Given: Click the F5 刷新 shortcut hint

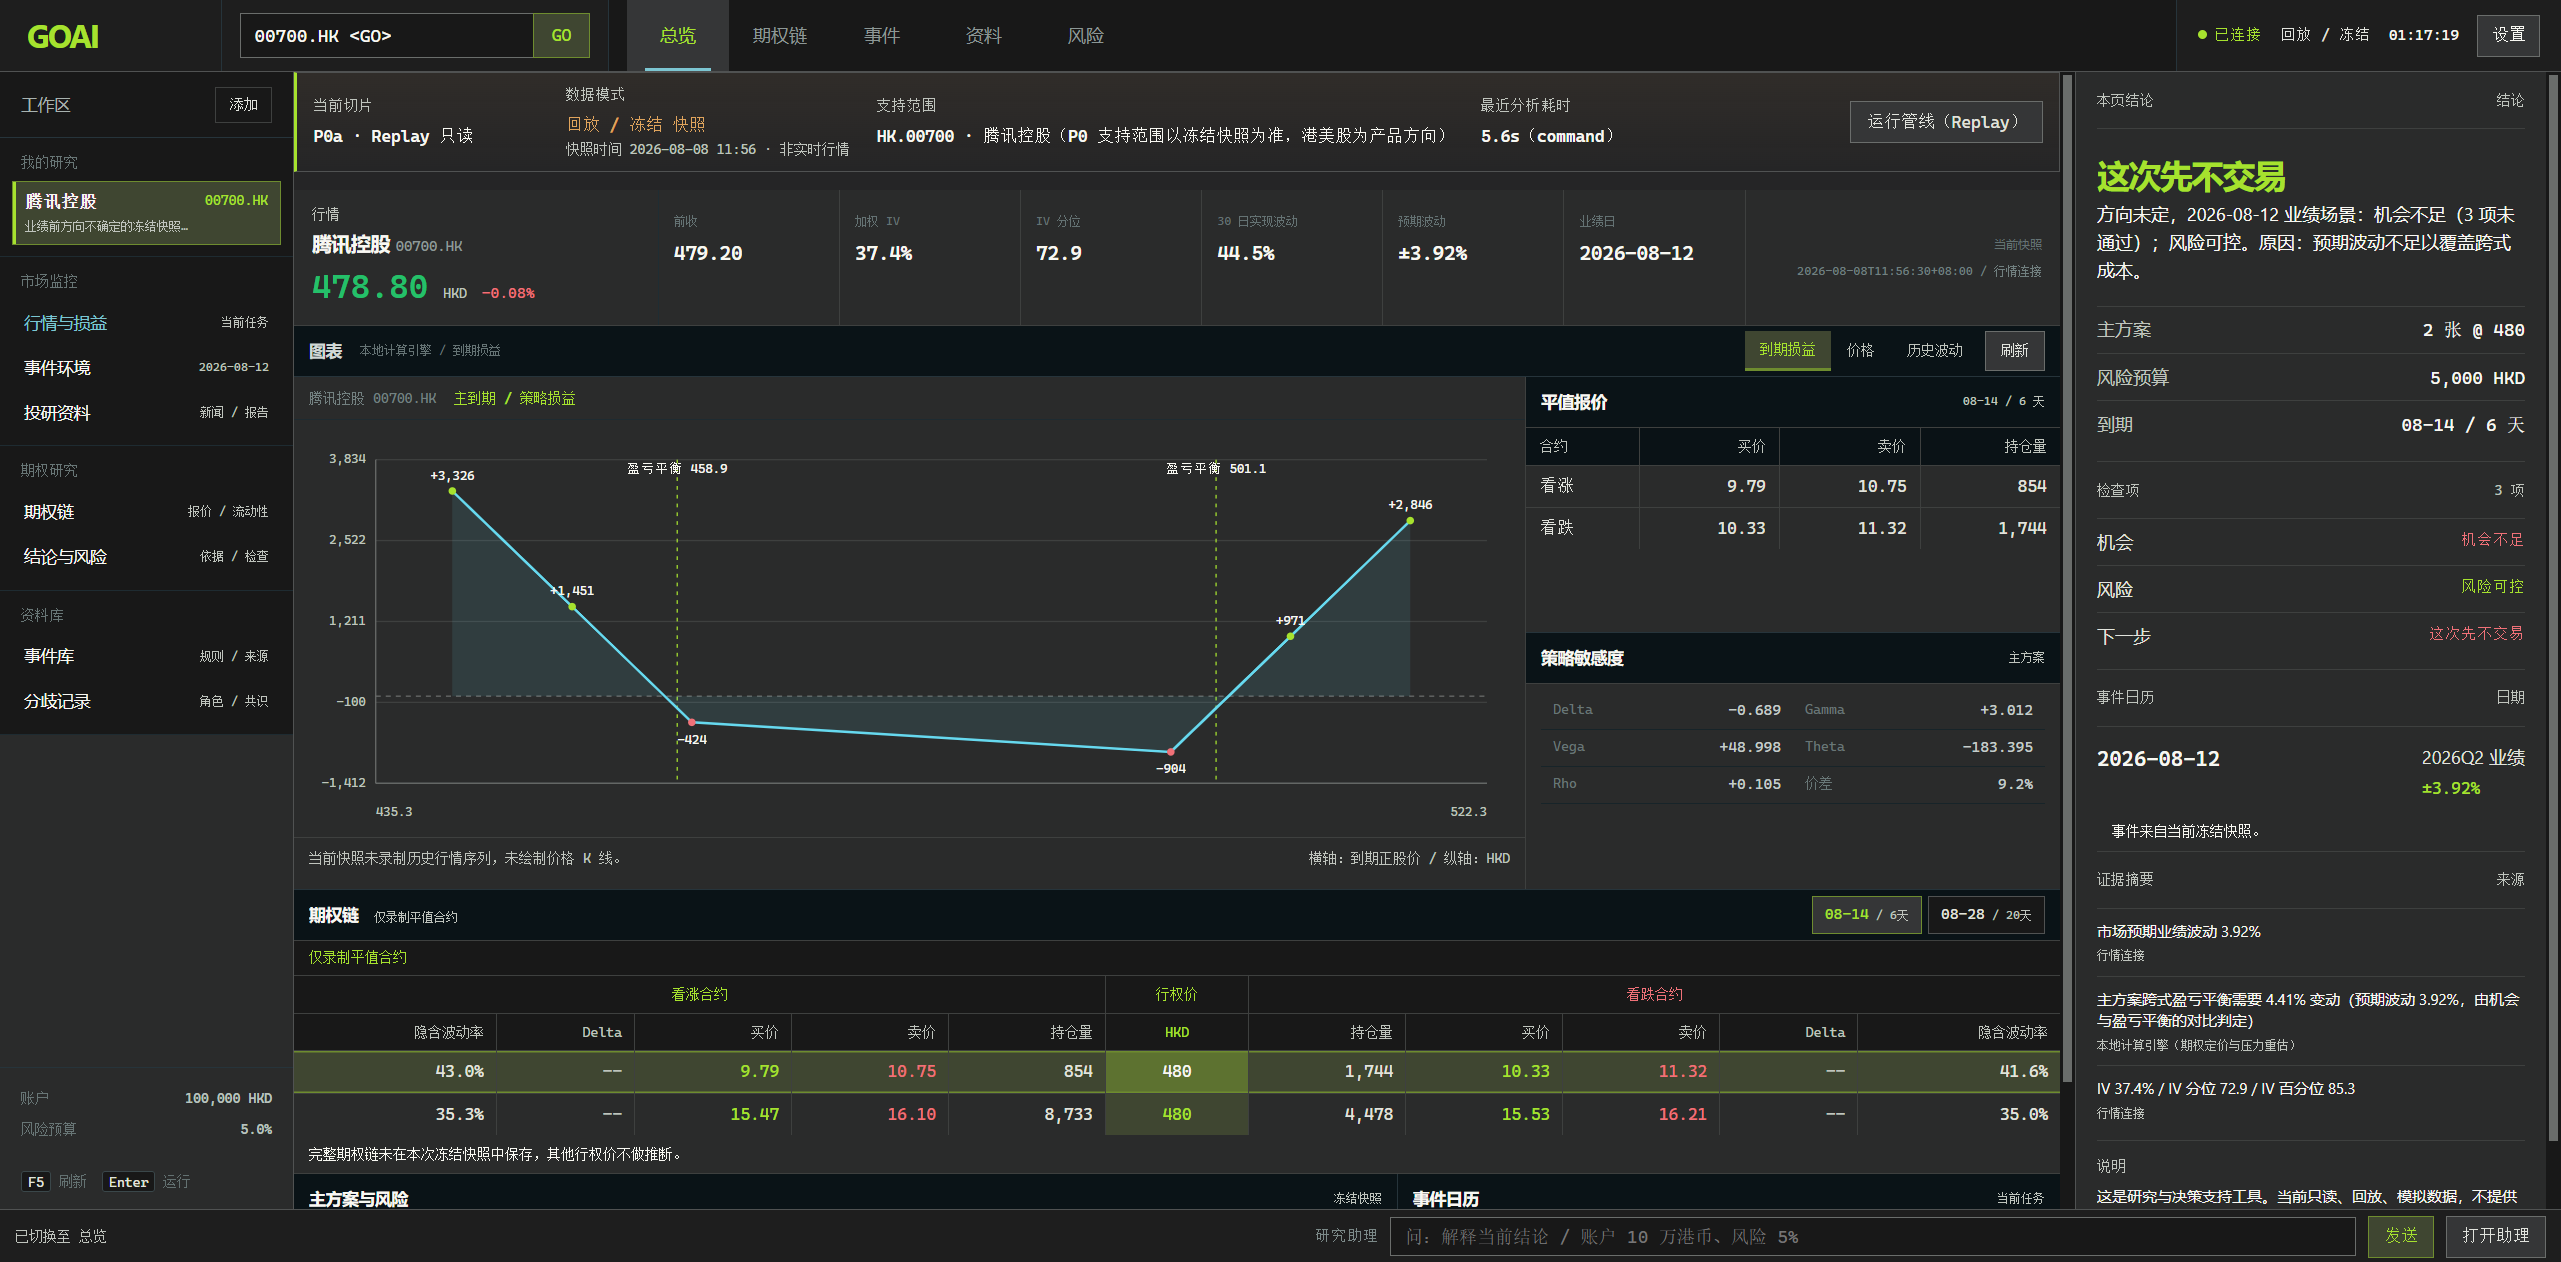Looking at the screenshot, I should coord(54,1182).
